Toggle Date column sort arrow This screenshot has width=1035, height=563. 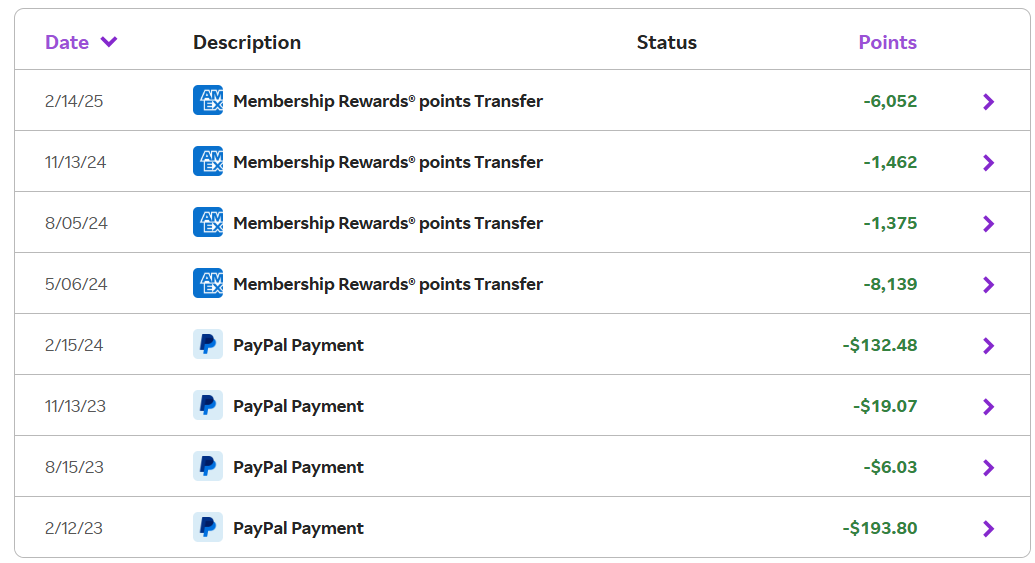click(109, 42)
